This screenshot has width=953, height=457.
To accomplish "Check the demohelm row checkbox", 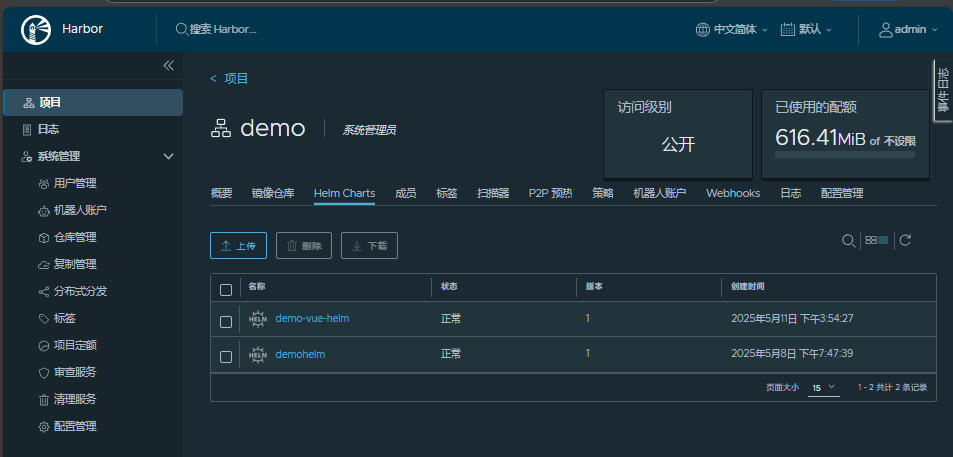I will click(225, 357).
